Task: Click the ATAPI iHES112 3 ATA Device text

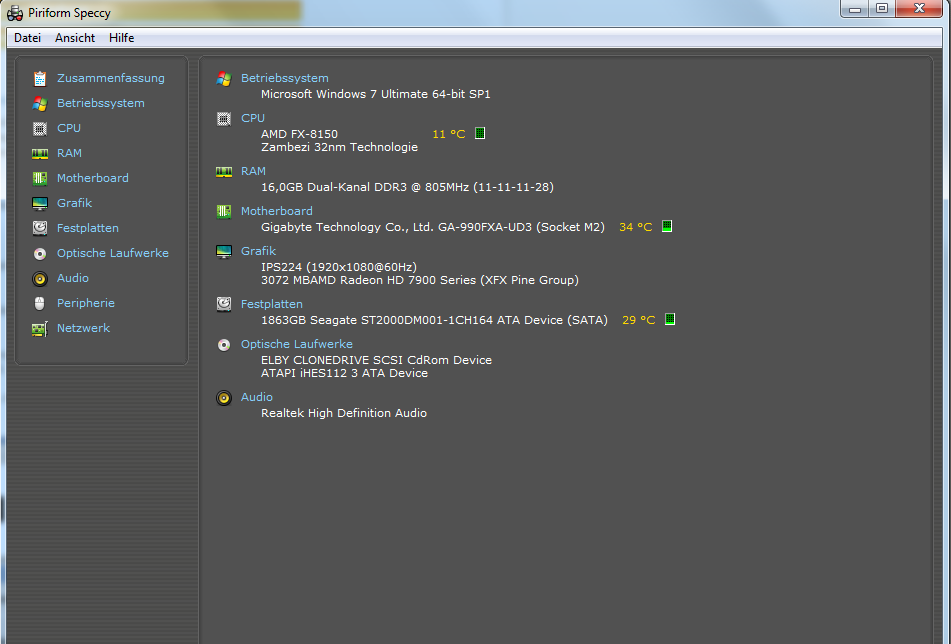Action: tap(344, 373)
